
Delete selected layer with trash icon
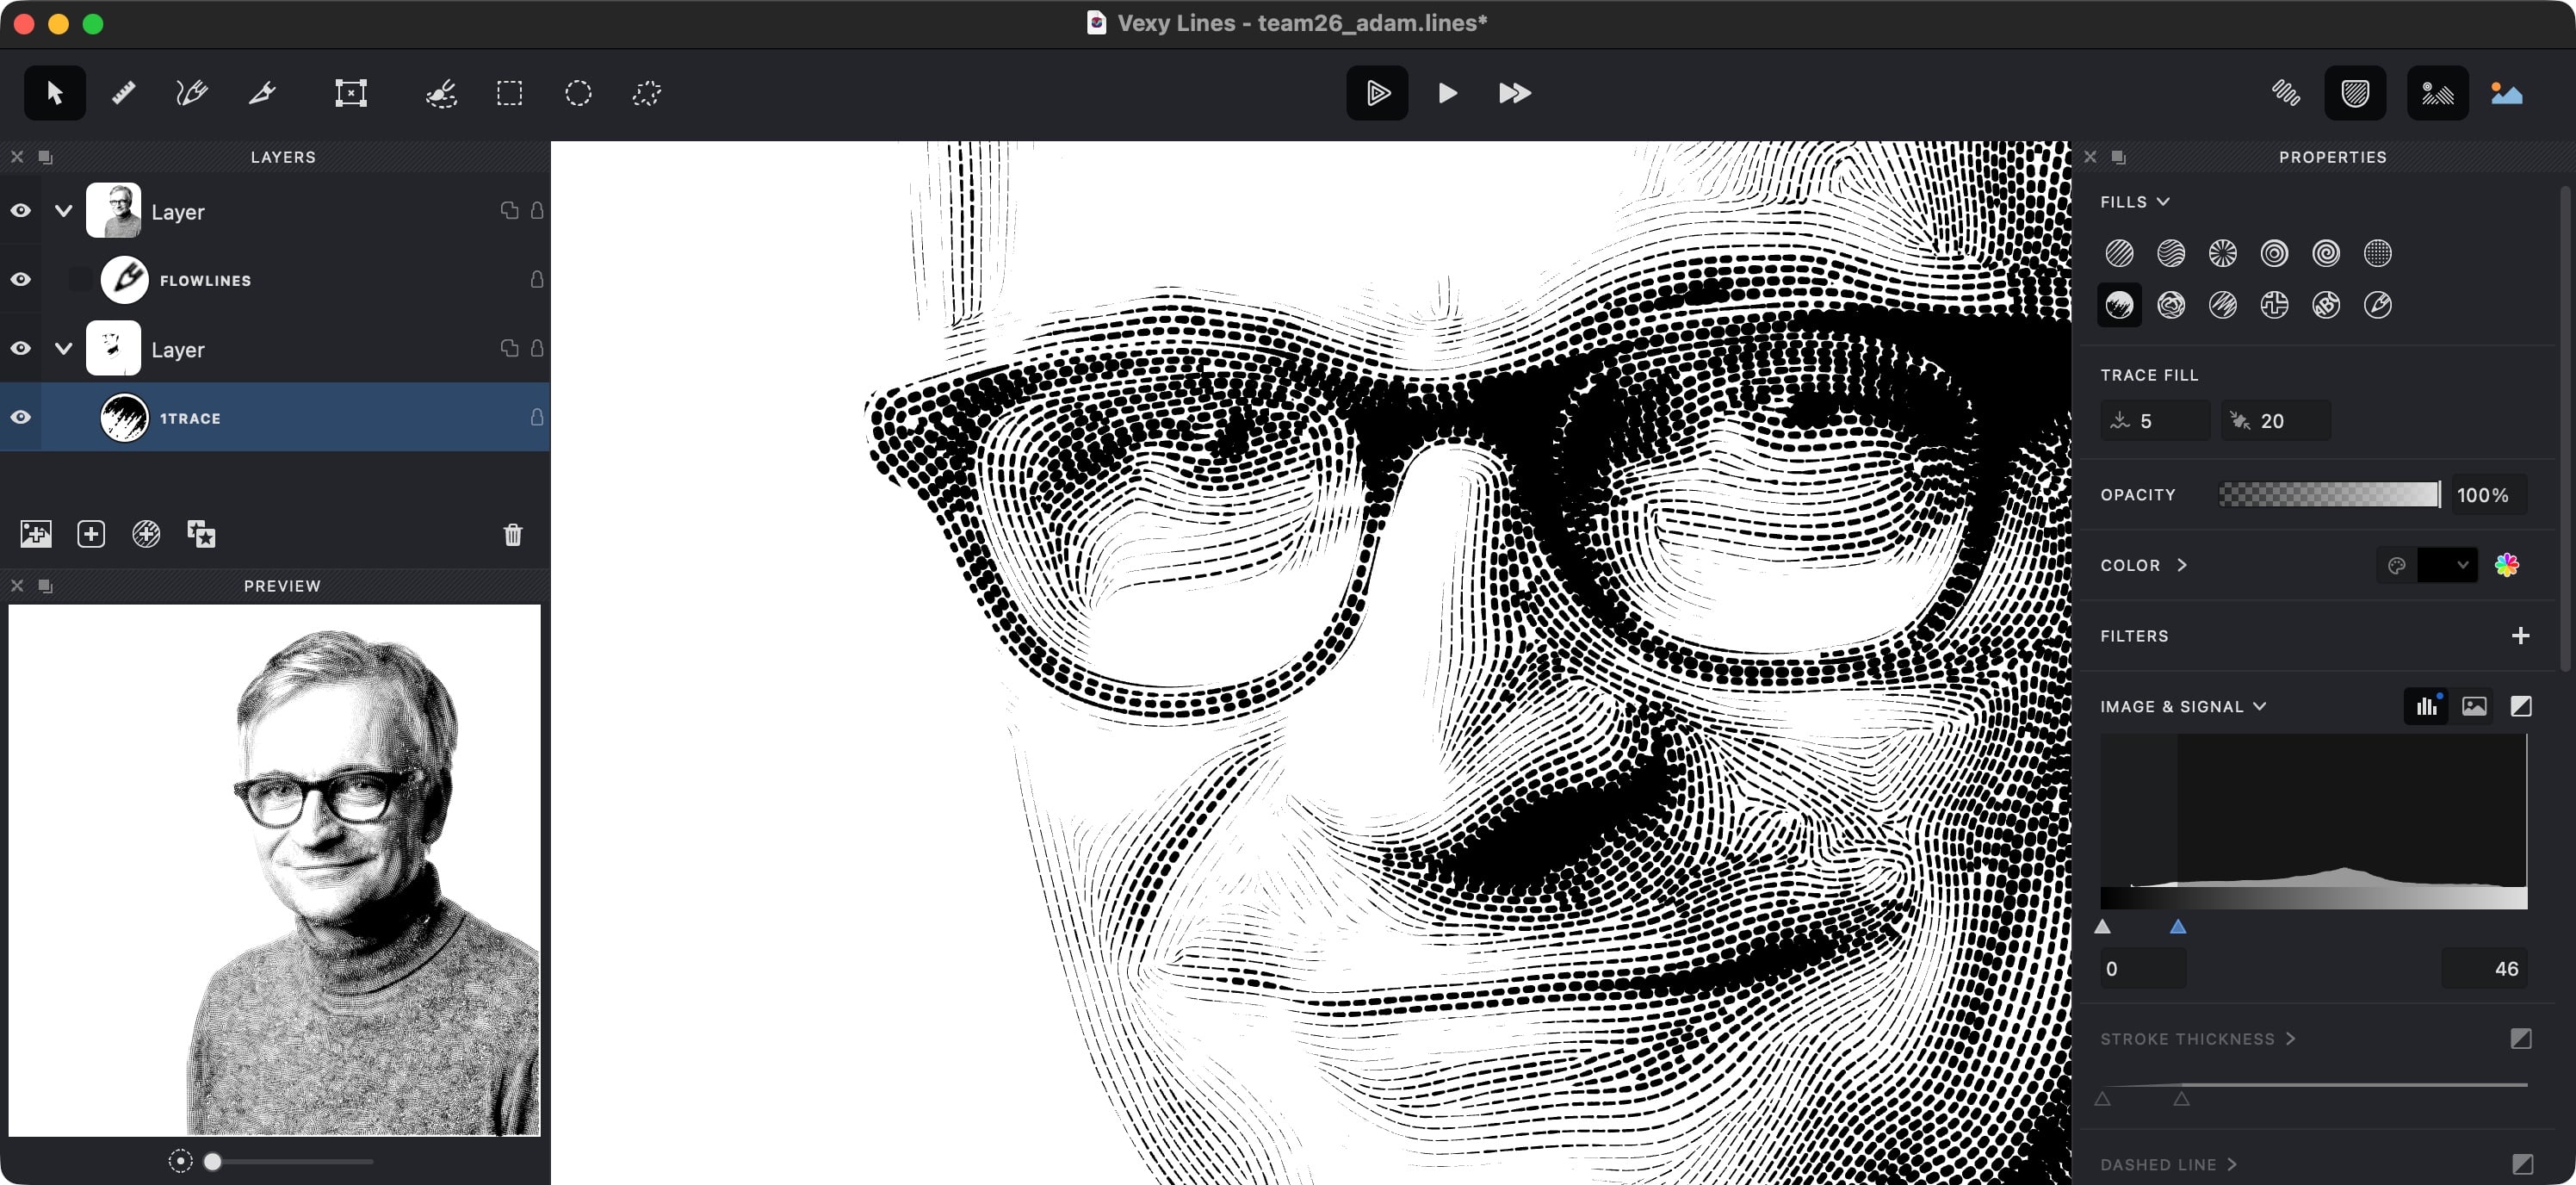point(513,535)
